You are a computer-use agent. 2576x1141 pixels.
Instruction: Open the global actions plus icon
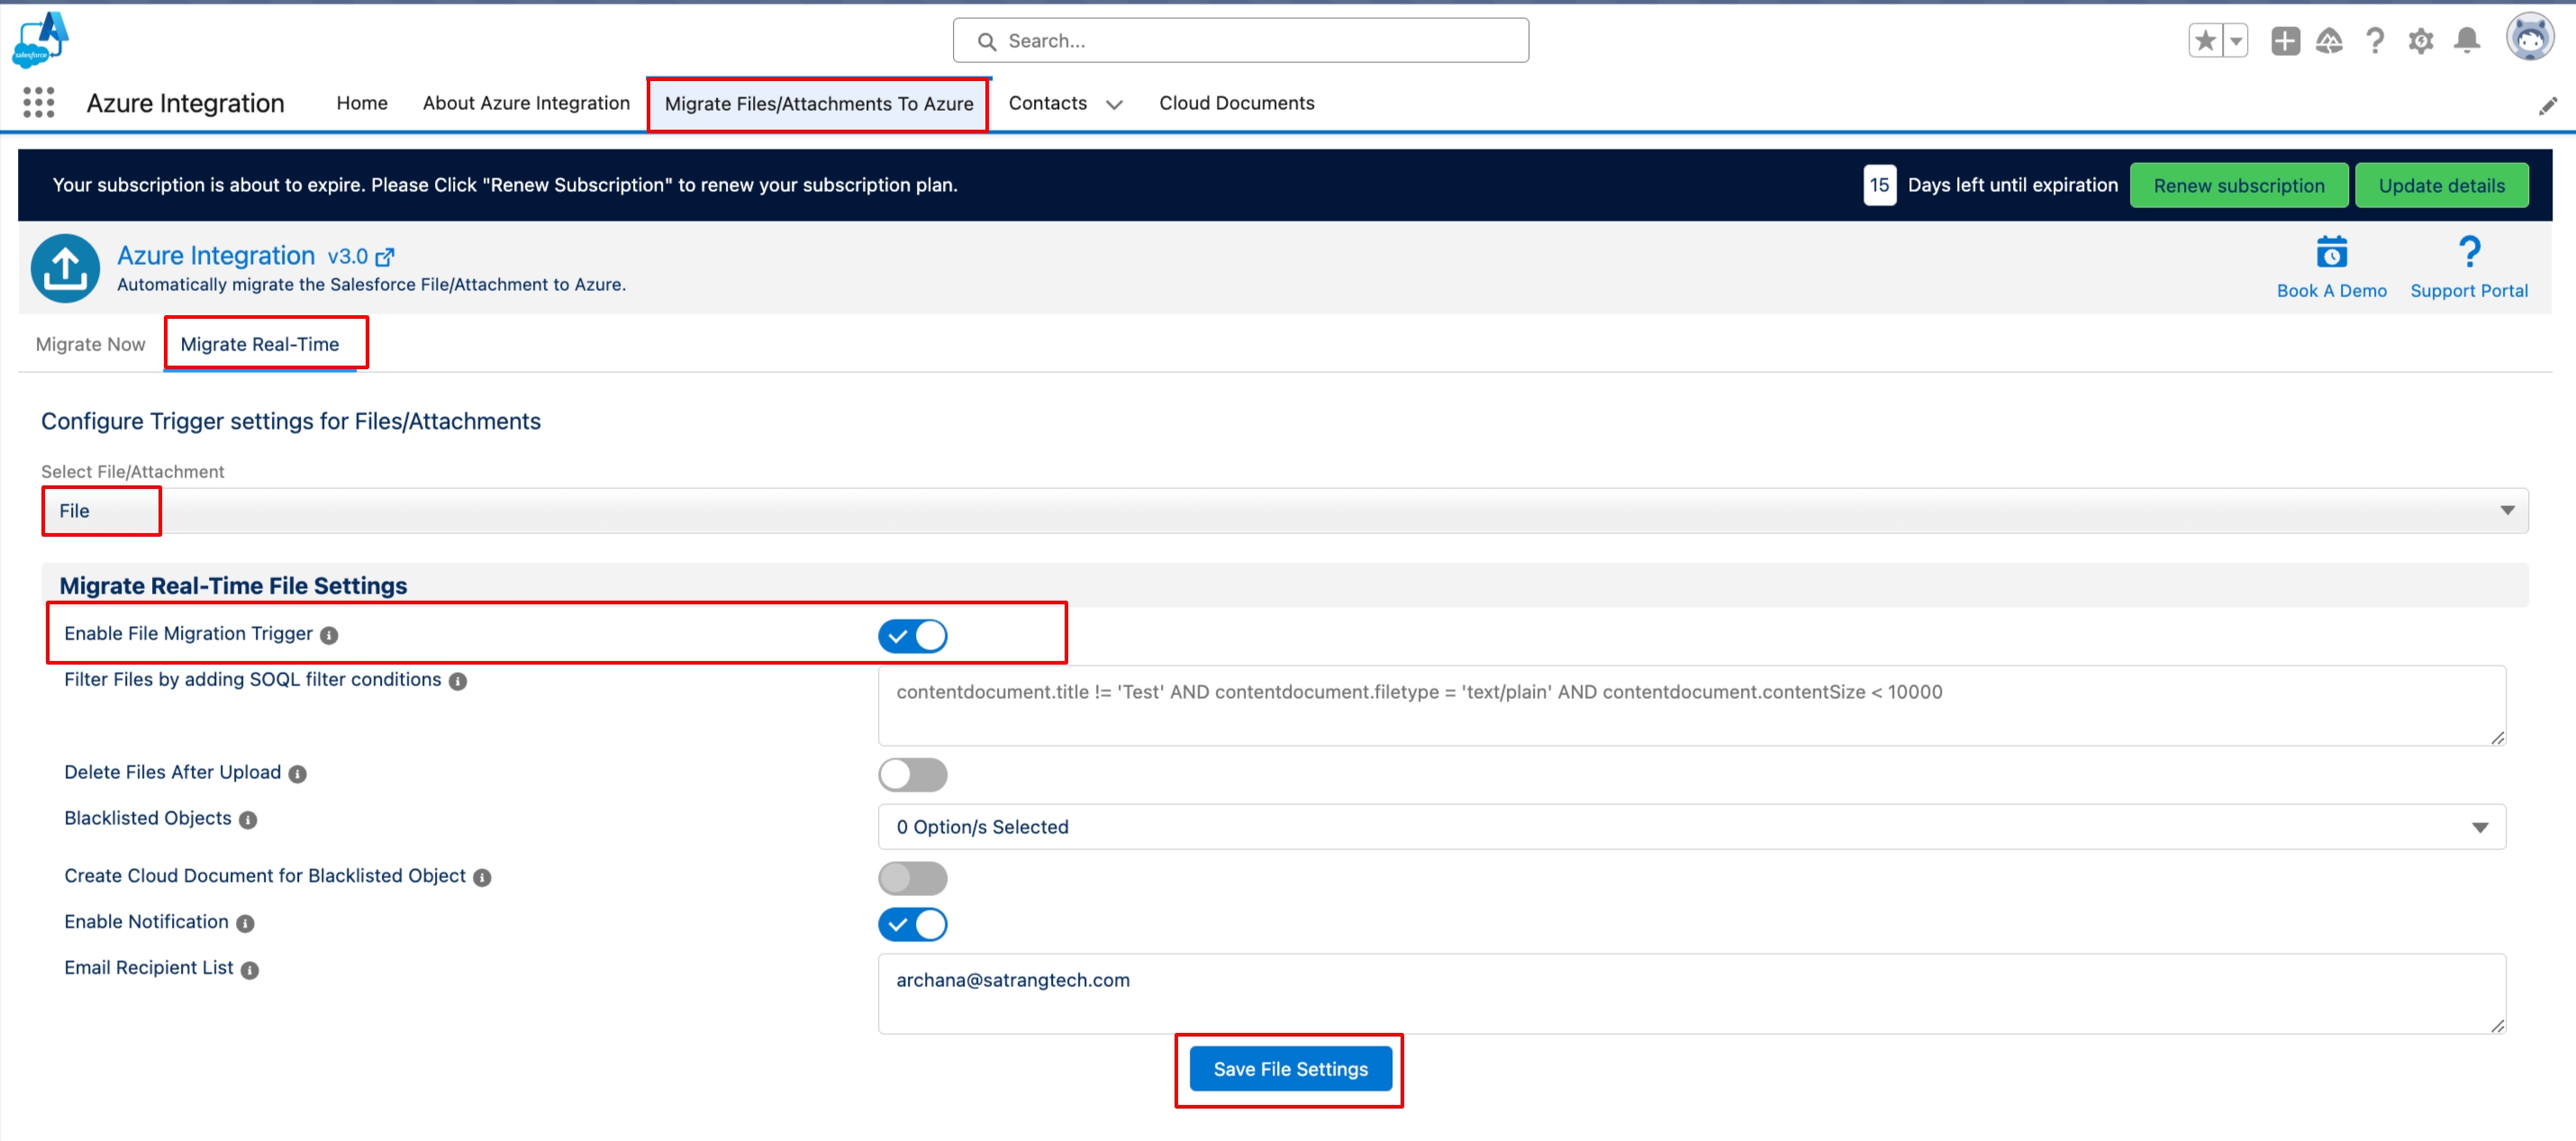2284,40
